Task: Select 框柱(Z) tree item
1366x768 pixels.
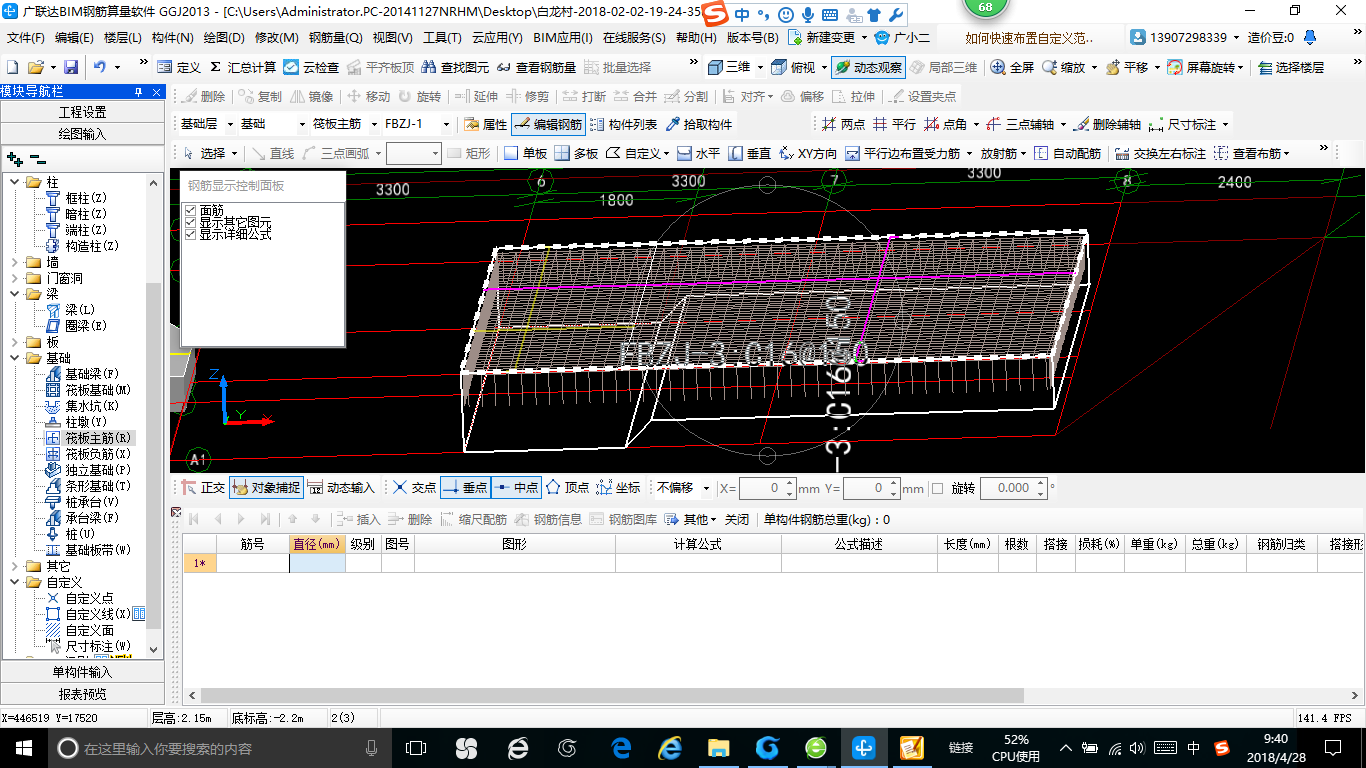Action: coord(76,198)
